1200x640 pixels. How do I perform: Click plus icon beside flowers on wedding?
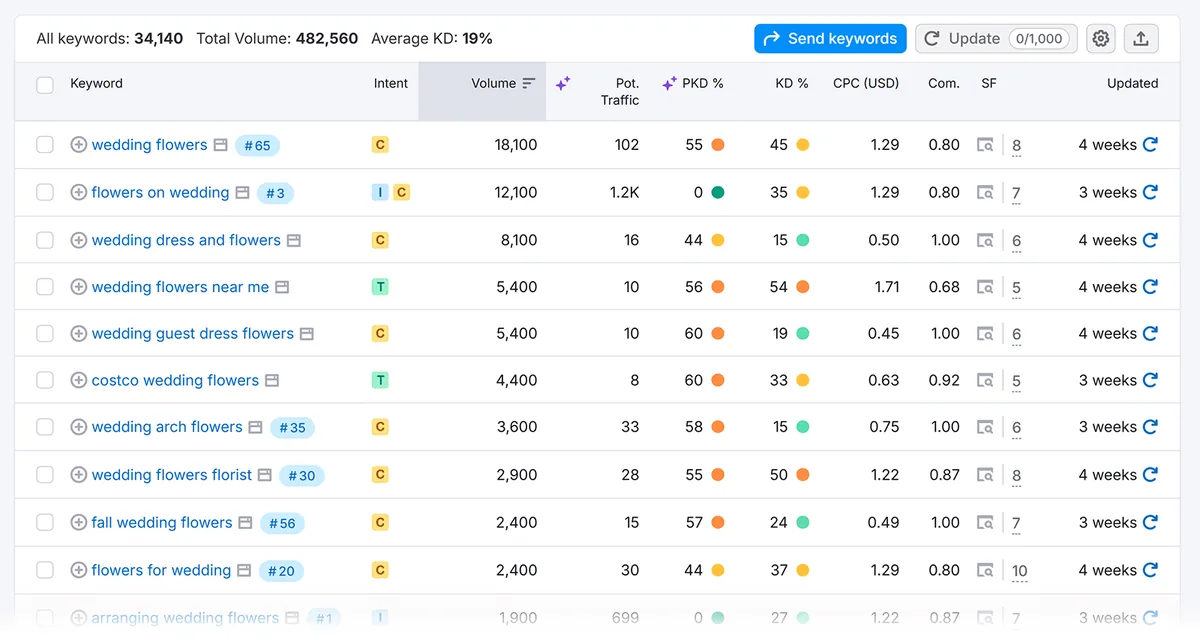(x=78, y=192)
